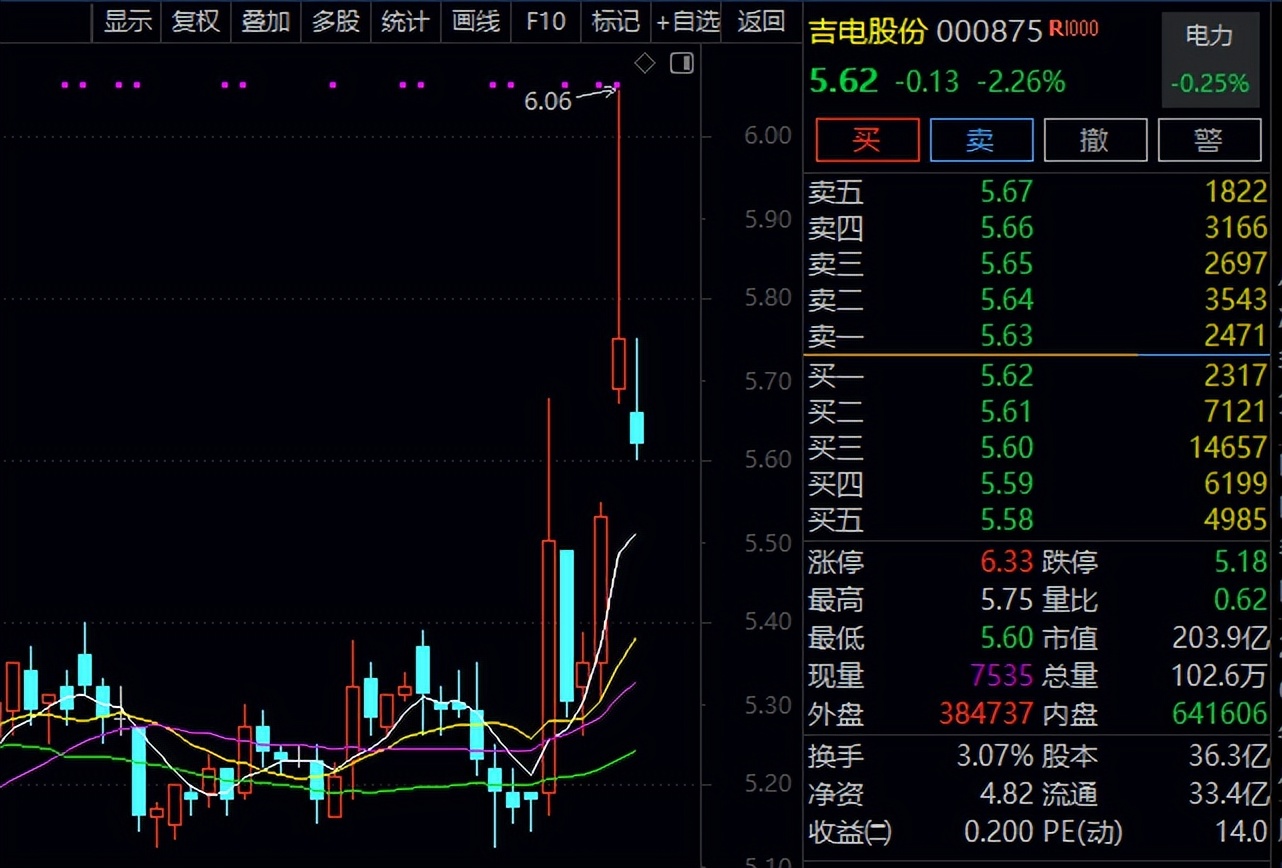
Task: Click the 涨停 limit-up price 6.33
Action: pyautogui.click(x=1006, y=562)
